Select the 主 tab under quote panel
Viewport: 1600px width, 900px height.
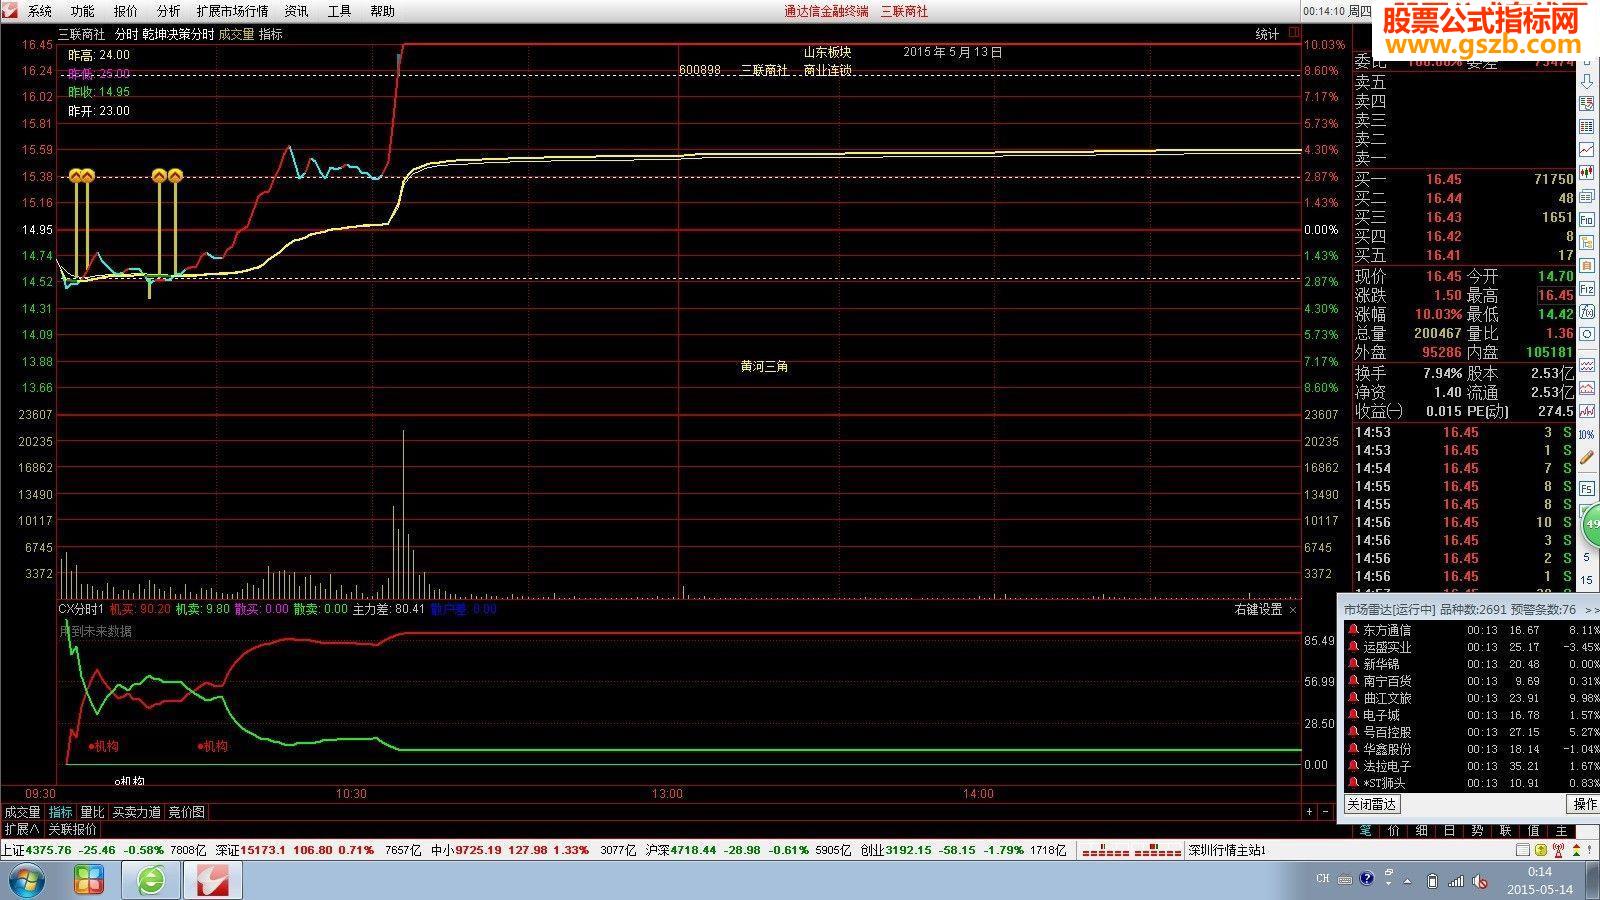(x=1562, y=831)
